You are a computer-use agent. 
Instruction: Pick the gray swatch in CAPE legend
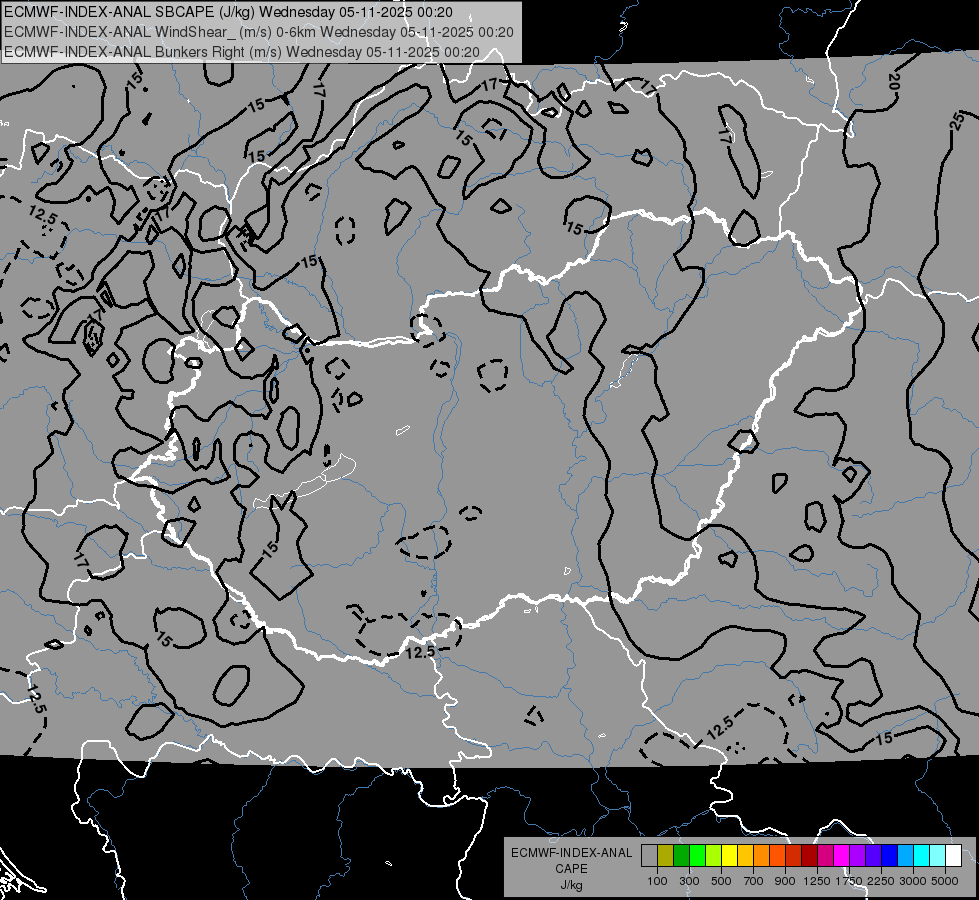click(649, 856)
